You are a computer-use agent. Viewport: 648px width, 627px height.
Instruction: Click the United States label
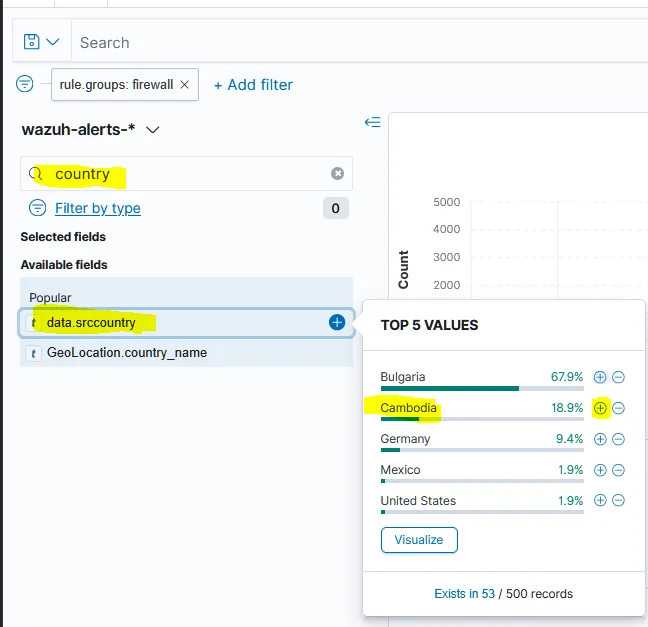click(x=418, y=501)
